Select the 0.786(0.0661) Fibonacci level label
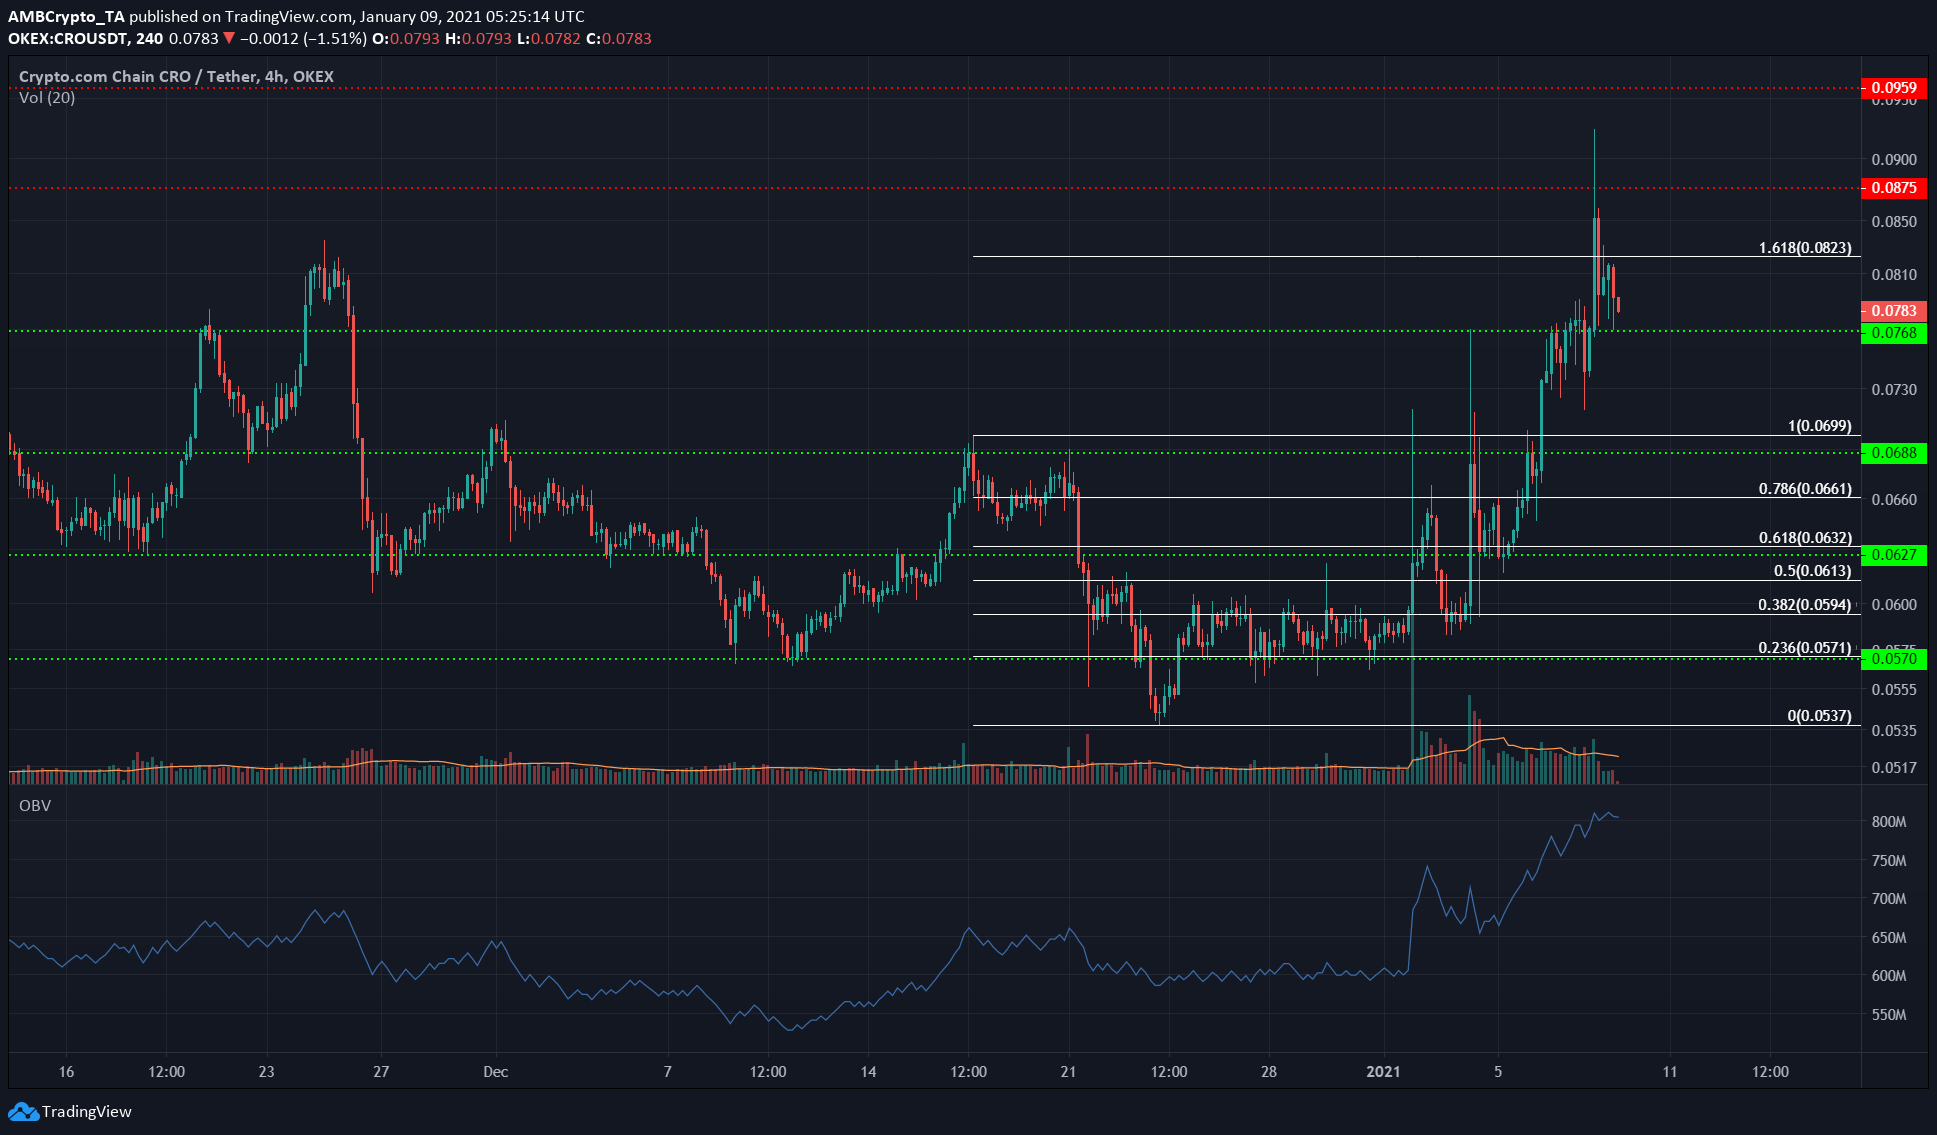1937x1135 pixels. pos(1804,489)
